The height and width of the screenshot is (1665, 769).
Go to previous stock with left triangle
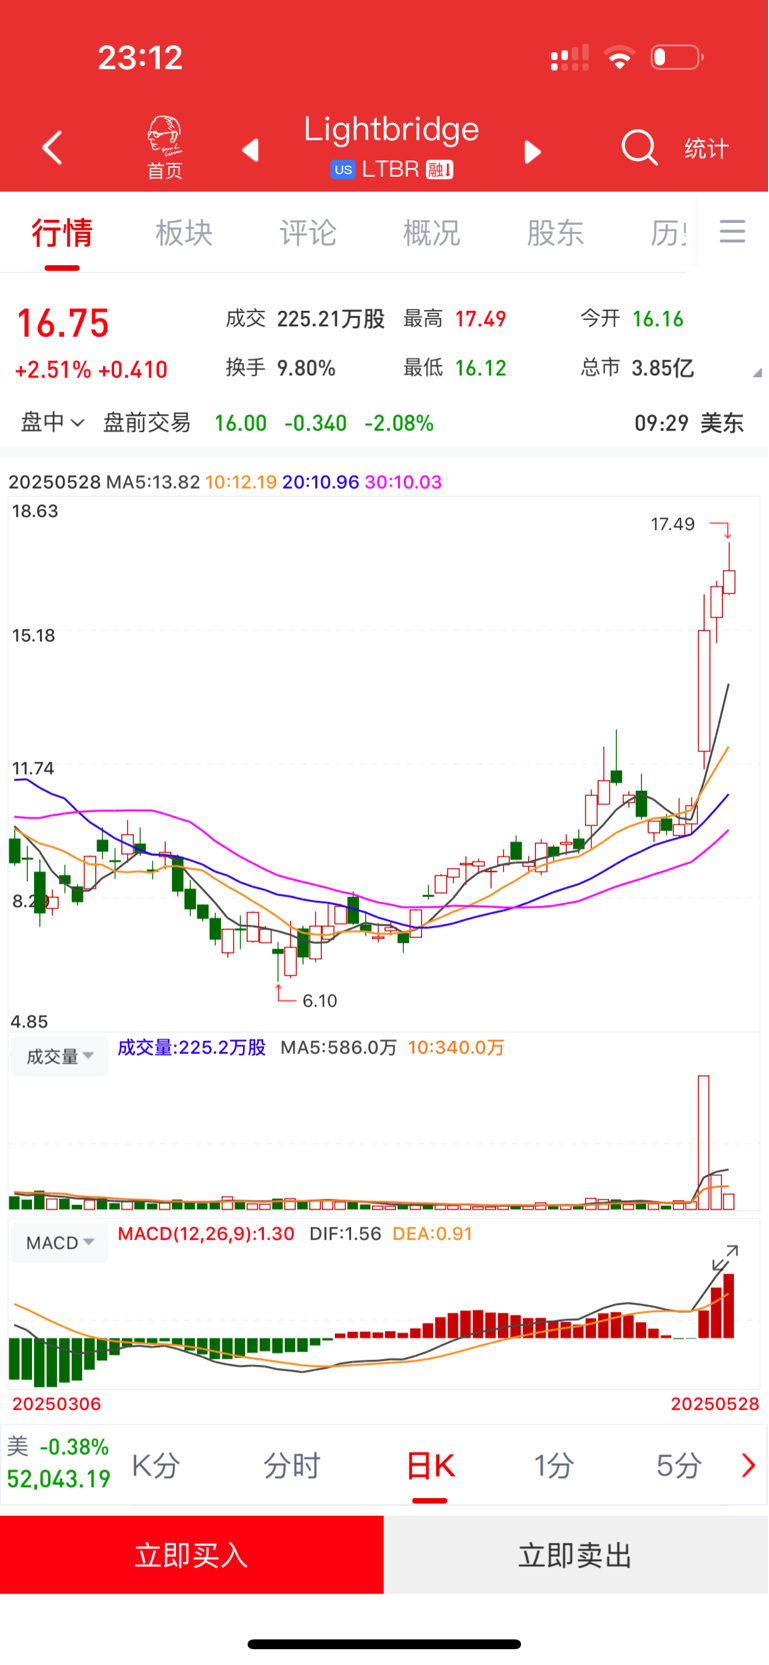coord(251,150)
